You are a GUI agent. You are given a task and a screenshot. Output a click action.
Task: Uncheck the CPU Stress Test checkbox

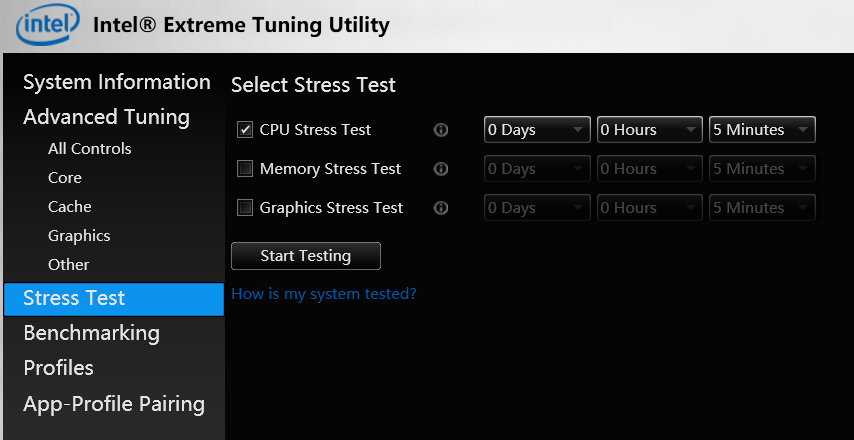pos(245,130)
